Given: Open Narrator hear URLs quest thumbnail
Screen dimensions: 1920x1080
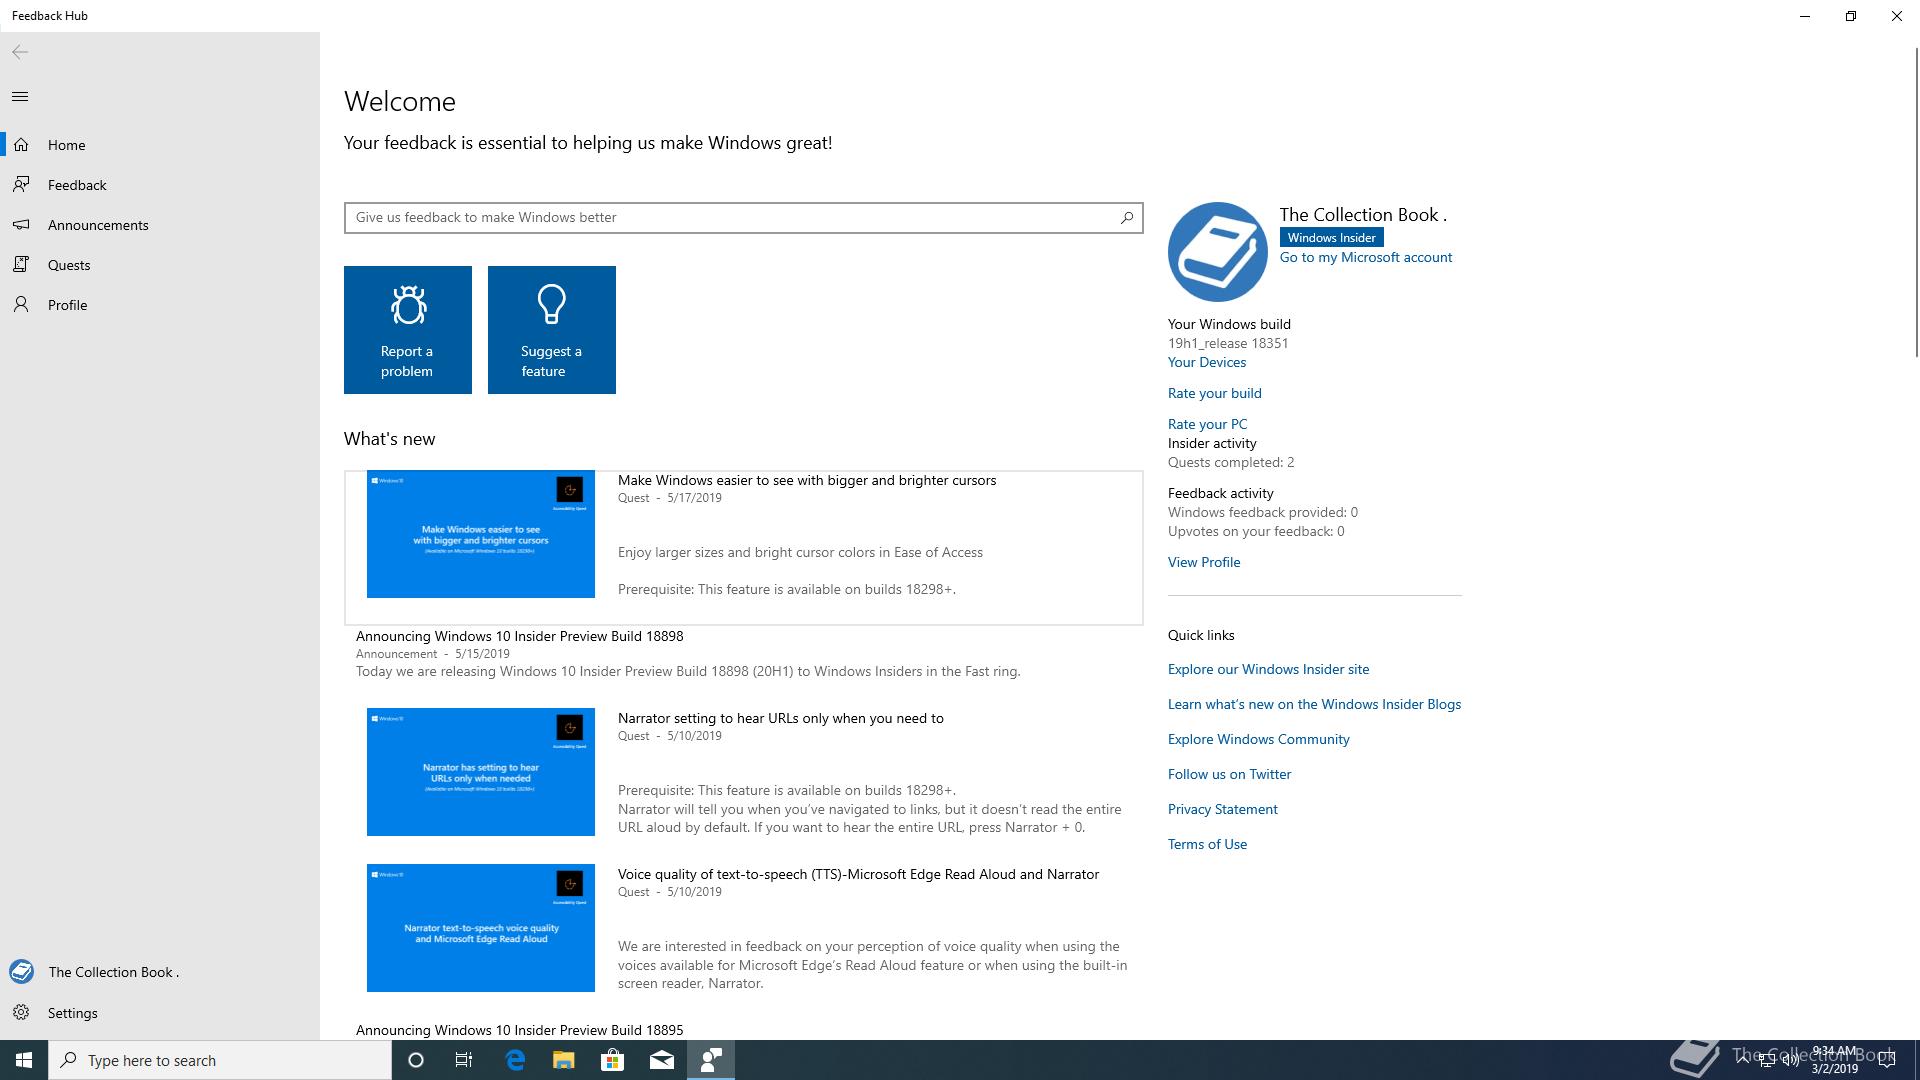Looking at the screenshot, I should [x=481, y=772].
